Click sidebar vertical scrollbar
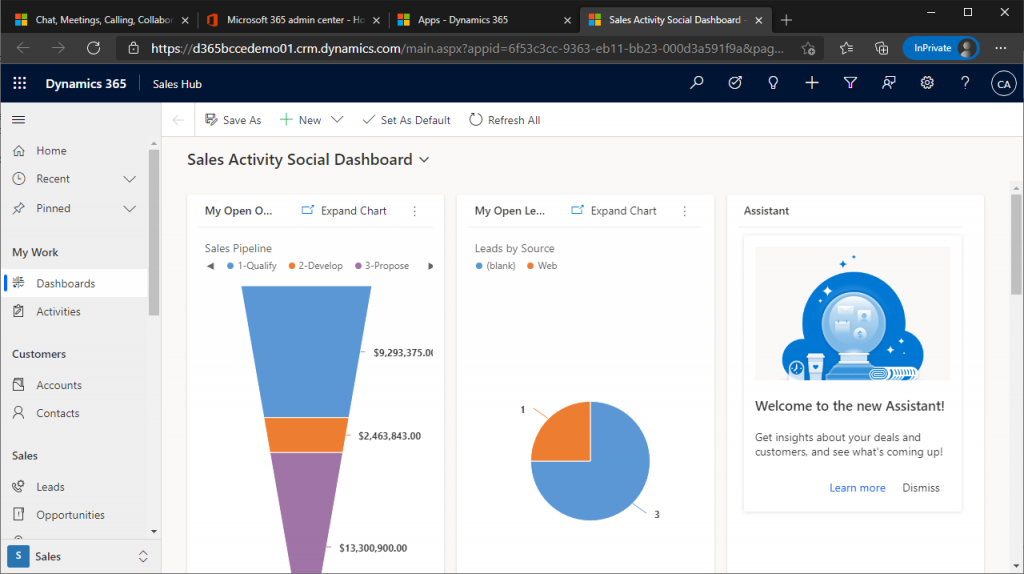 click(x=154, y=232)
